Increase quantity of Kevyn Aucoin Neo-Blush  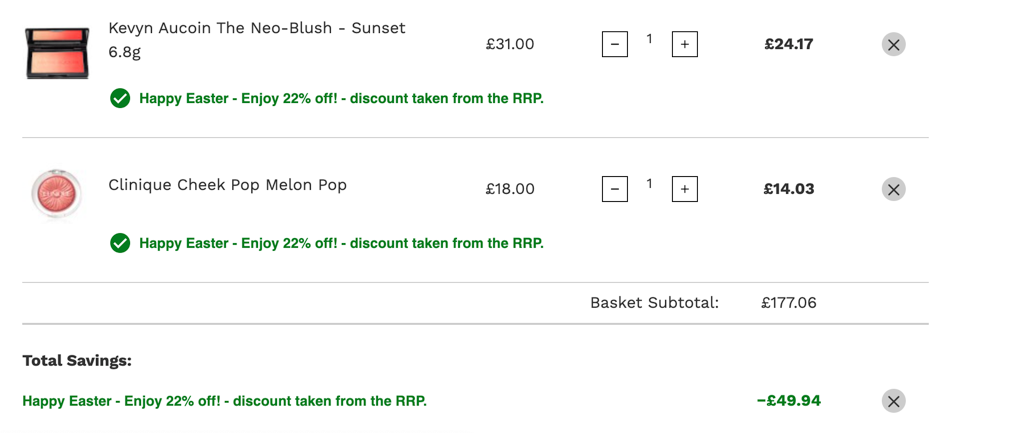pos(684,44)
